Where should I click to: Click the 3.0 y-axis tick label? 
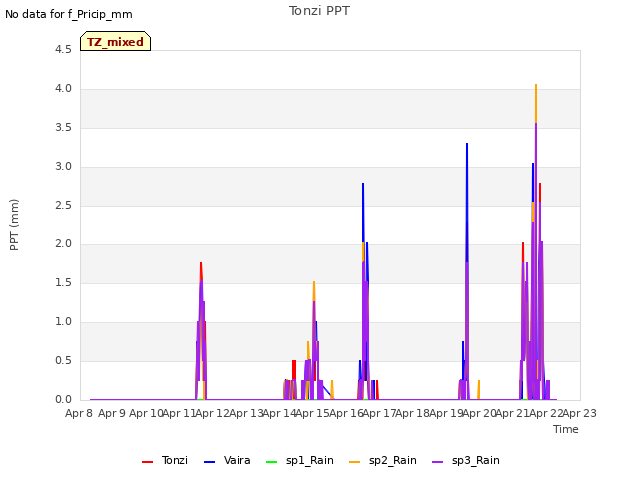[63, 167]
